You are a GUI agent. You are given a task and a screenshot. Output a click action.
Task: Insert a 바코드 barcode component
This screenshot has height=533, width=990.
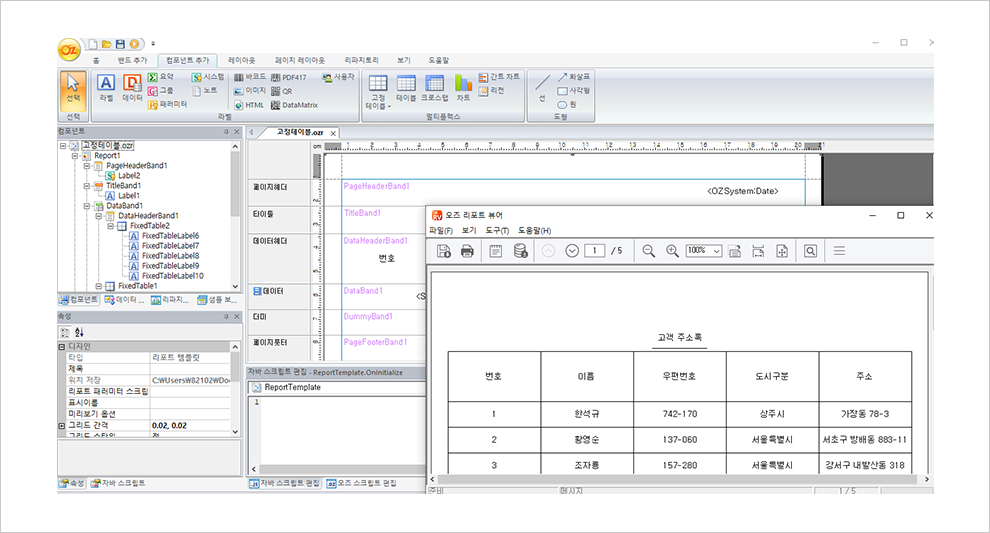250,76
